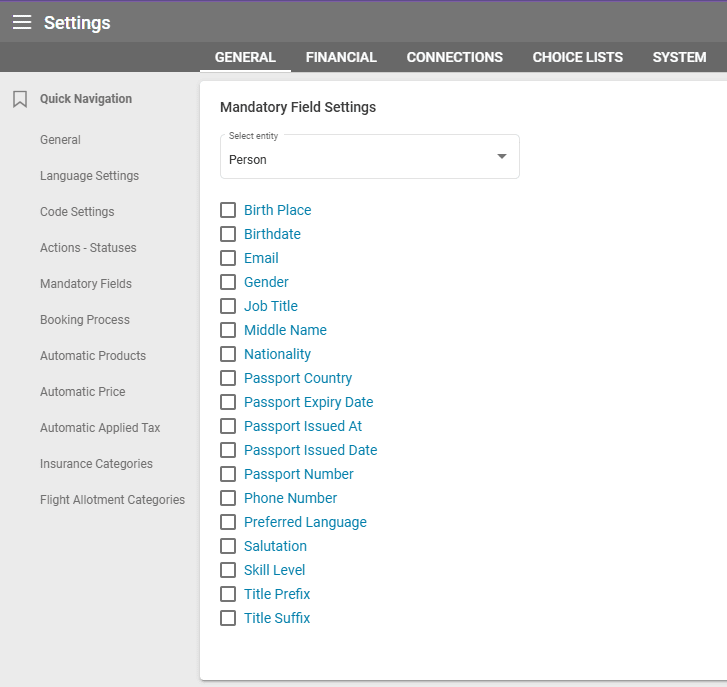This screenshot has width=727, height=687.
Task: Click the Gender field label
Action: (x=266, y=282)
